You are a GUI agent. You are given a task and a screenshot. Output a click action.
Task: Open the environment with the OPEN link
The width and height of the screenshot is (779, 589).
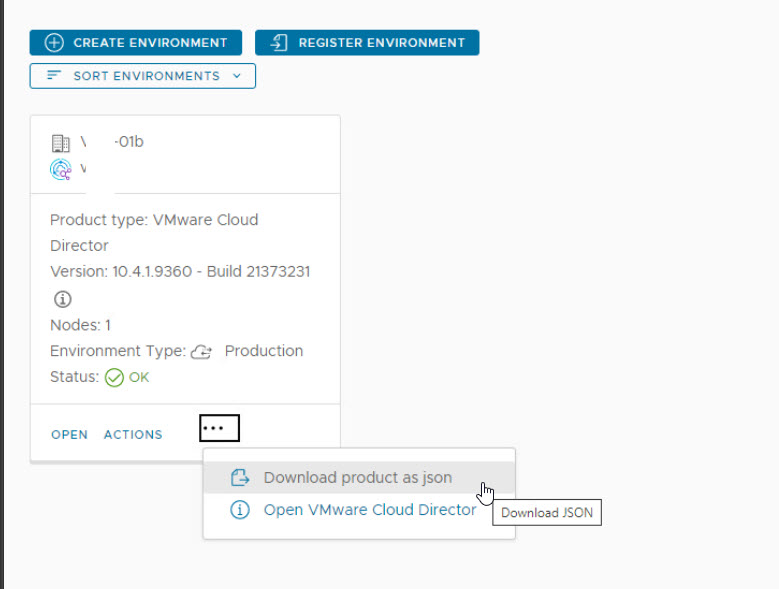point(70,435)
